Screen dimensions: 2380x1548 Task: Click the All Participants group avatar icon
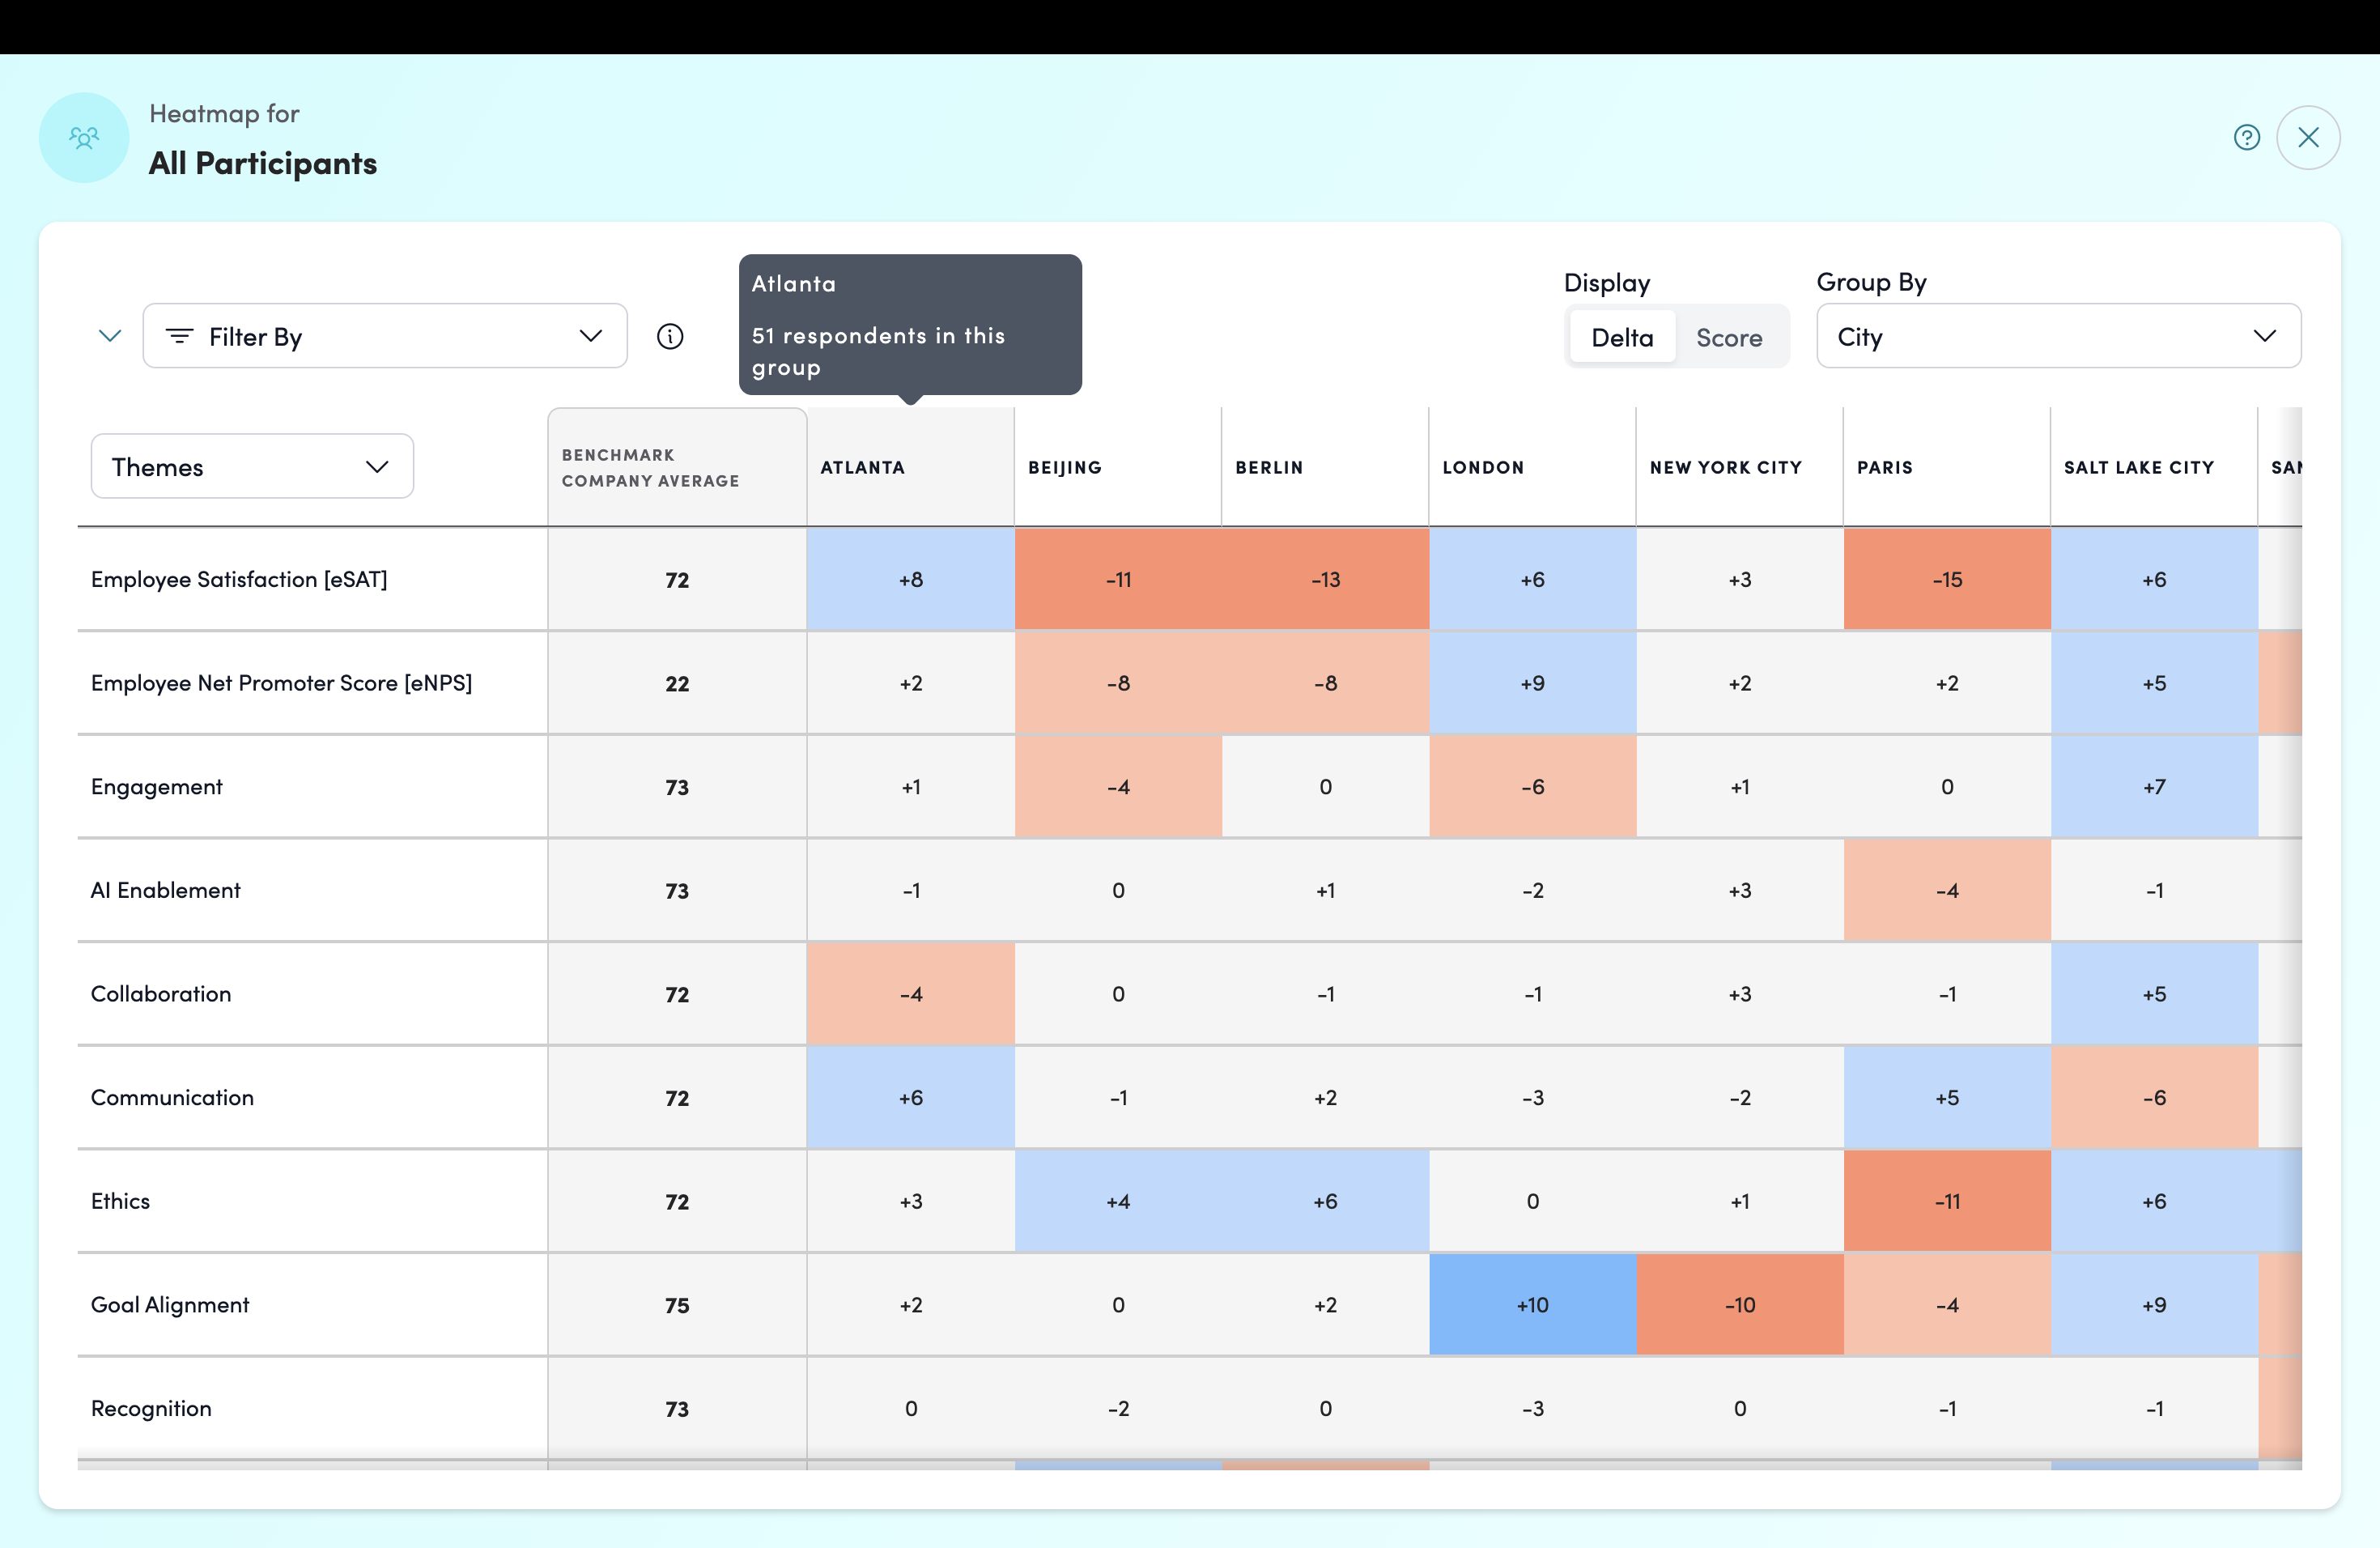point(84,138)
